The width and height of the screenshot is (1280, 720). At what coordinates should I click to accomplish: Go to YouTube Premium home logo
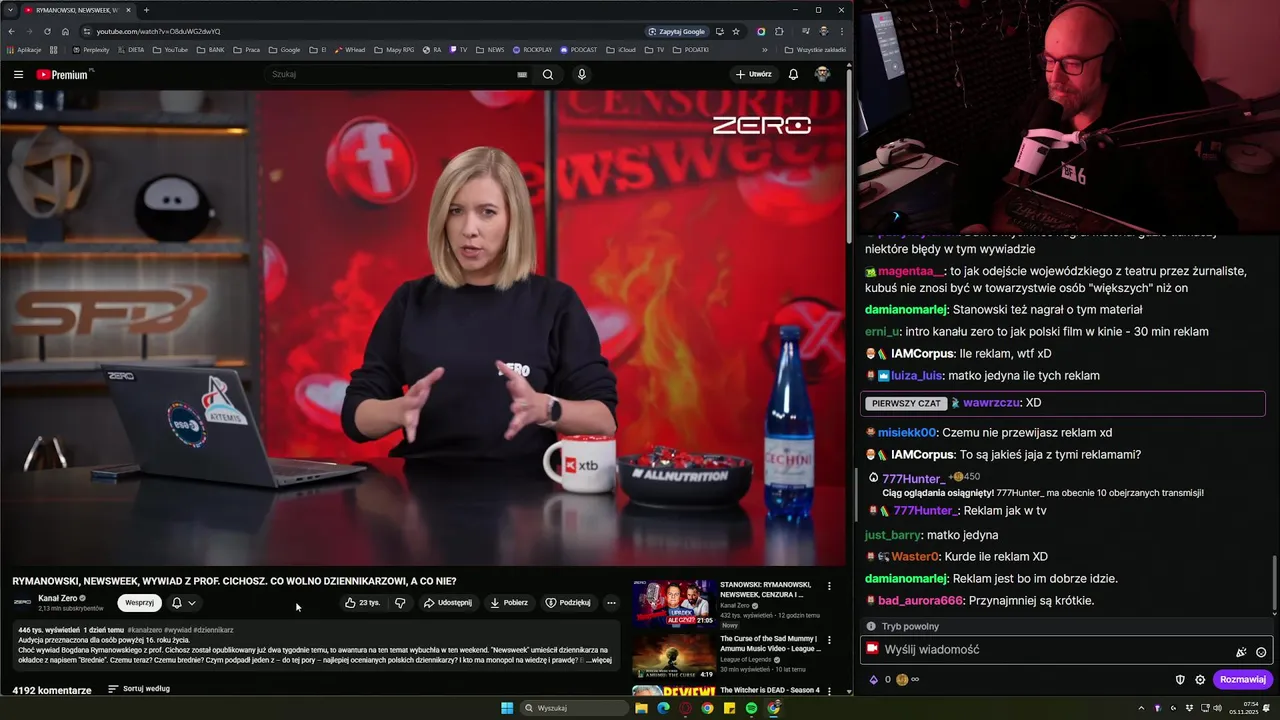click(x=64, y=74)
